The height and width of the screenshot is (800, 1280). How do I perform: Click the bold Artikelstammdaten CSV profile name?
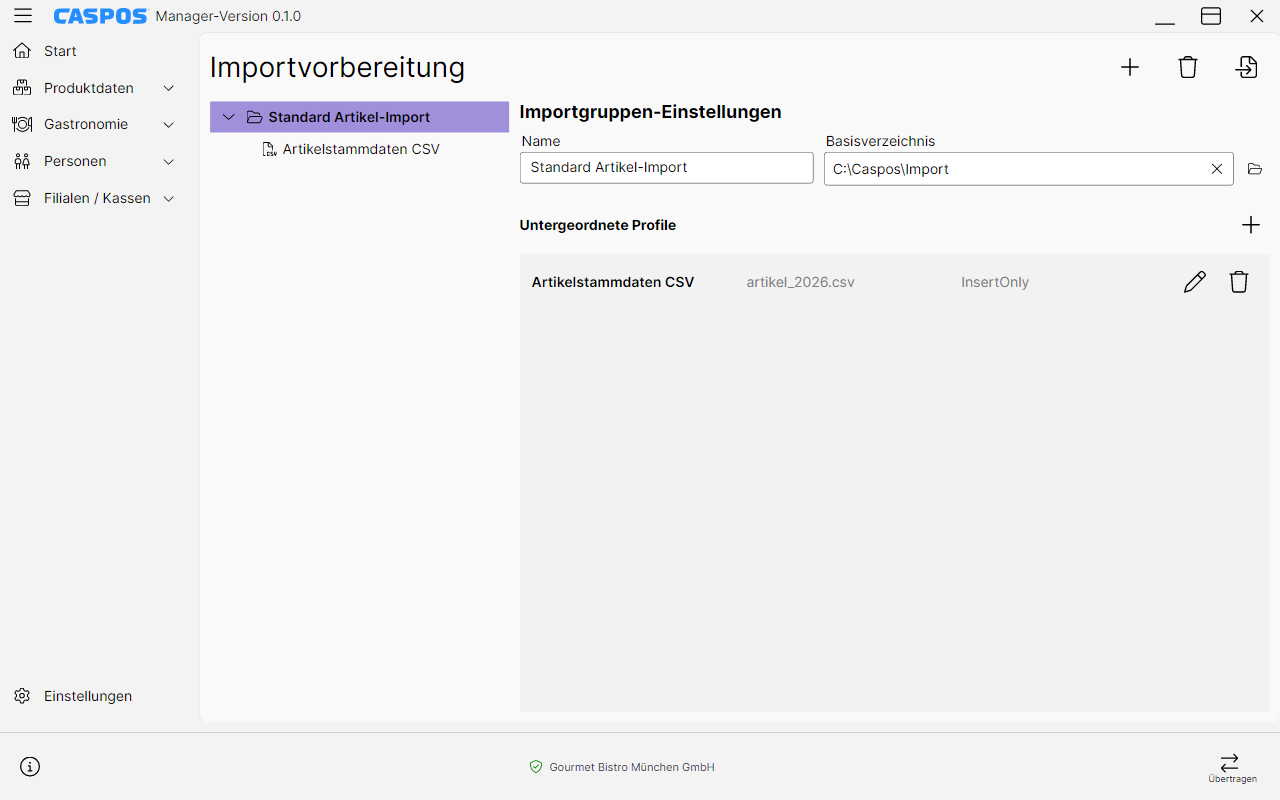pos(613,282)
